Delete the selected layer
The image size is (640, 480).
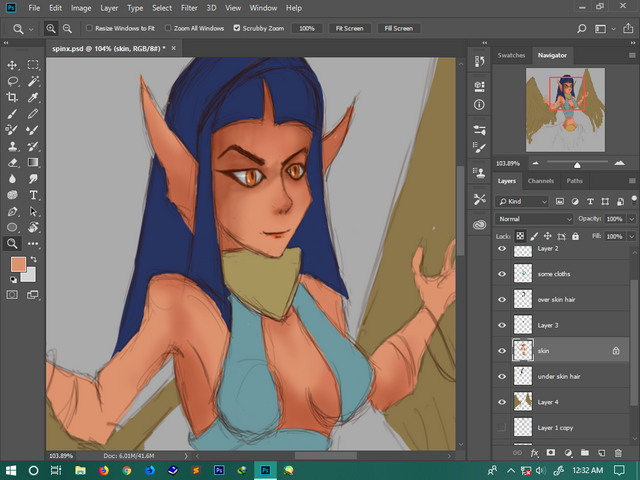pyautogui.click(x=618, y=452)
